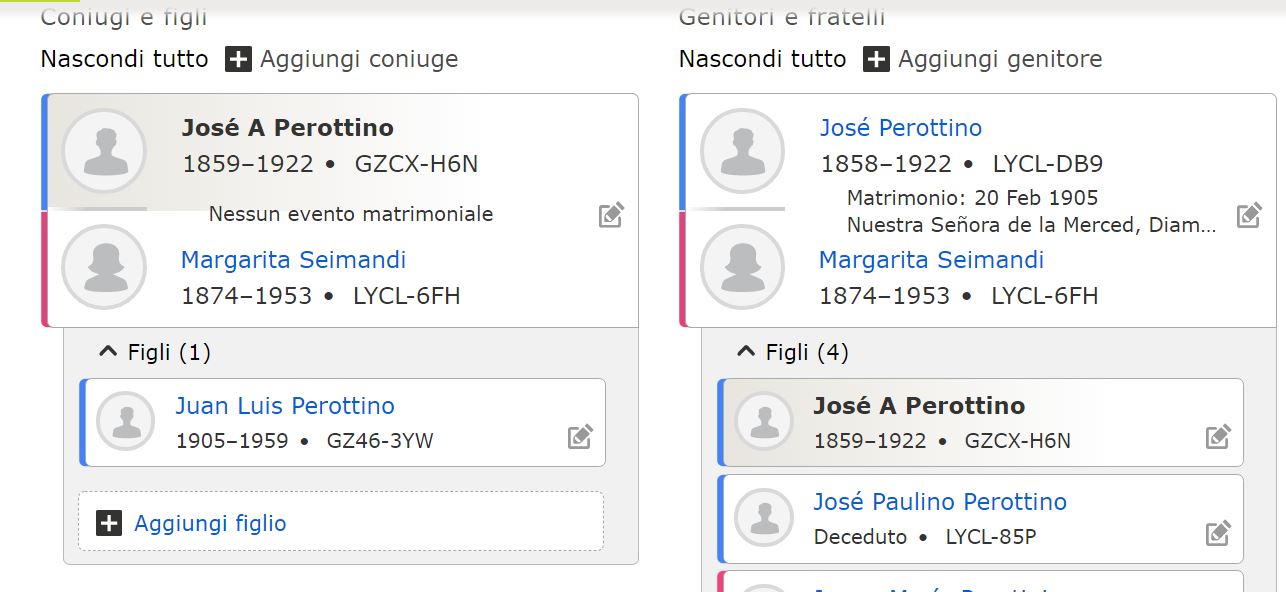1286x592 pixels.
Task: Collapse the Figli (4) children list
Action: [x=746, y=352]
